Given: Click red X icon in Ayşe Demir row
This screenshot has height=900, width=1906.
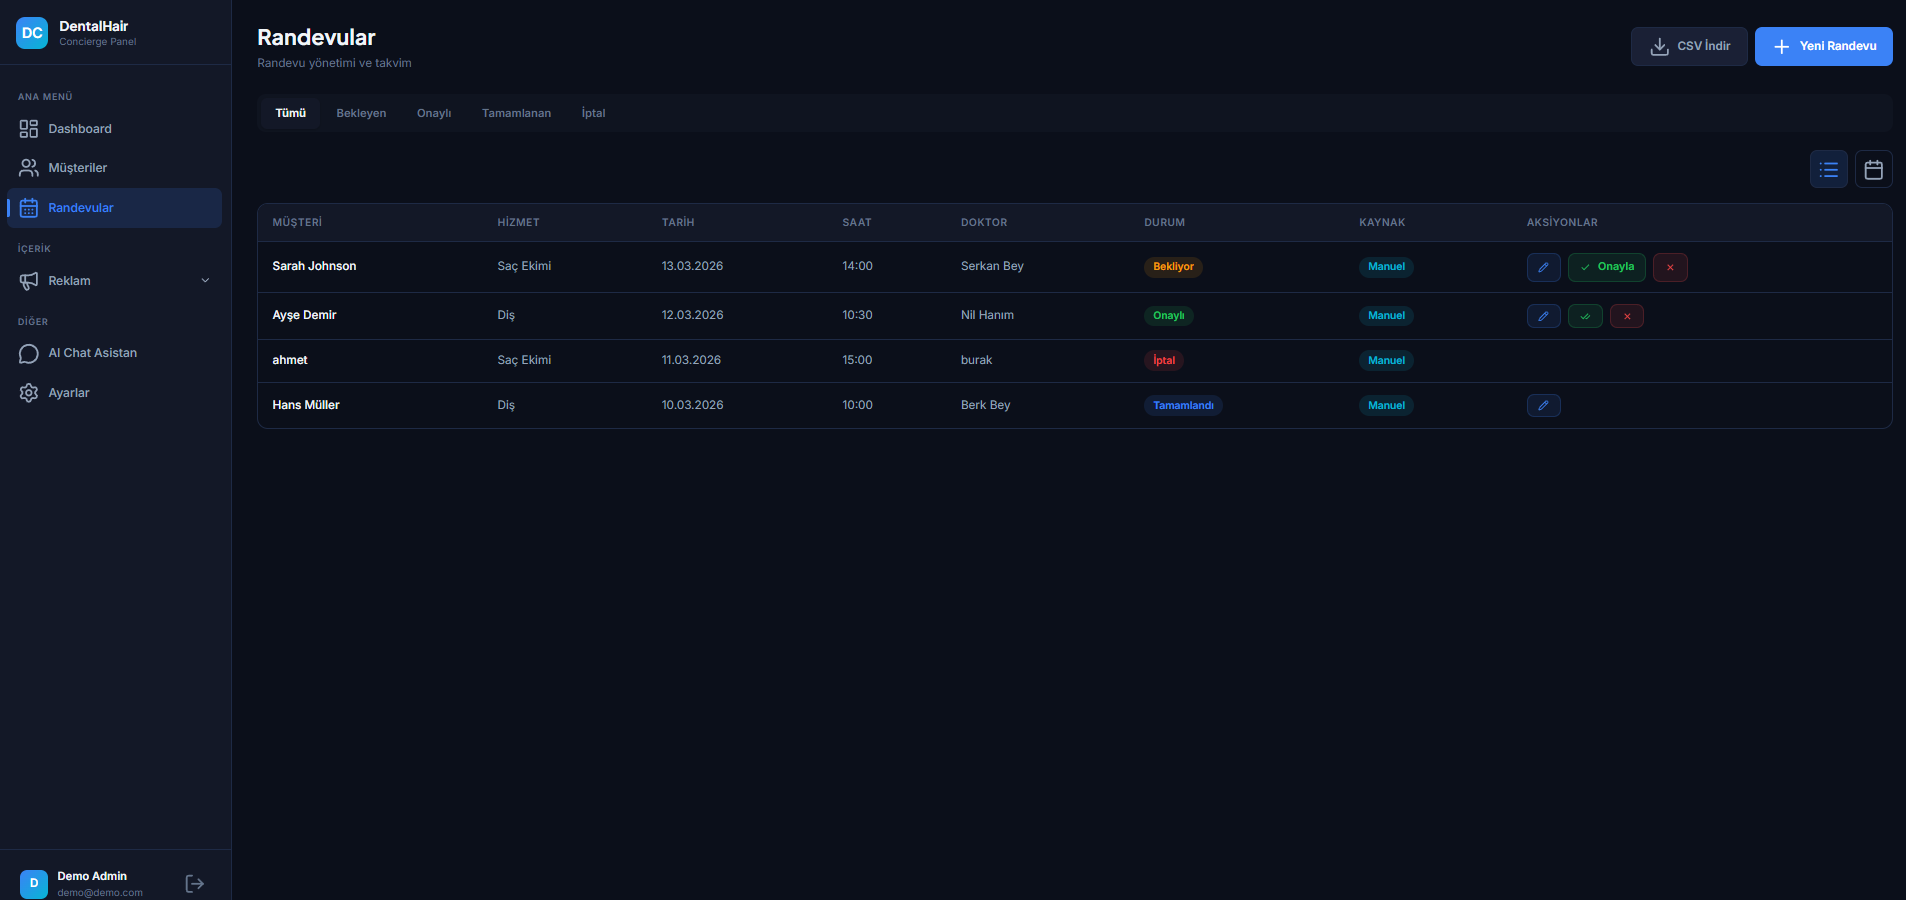Looking at the screenshot, I should pos(1626,316).
